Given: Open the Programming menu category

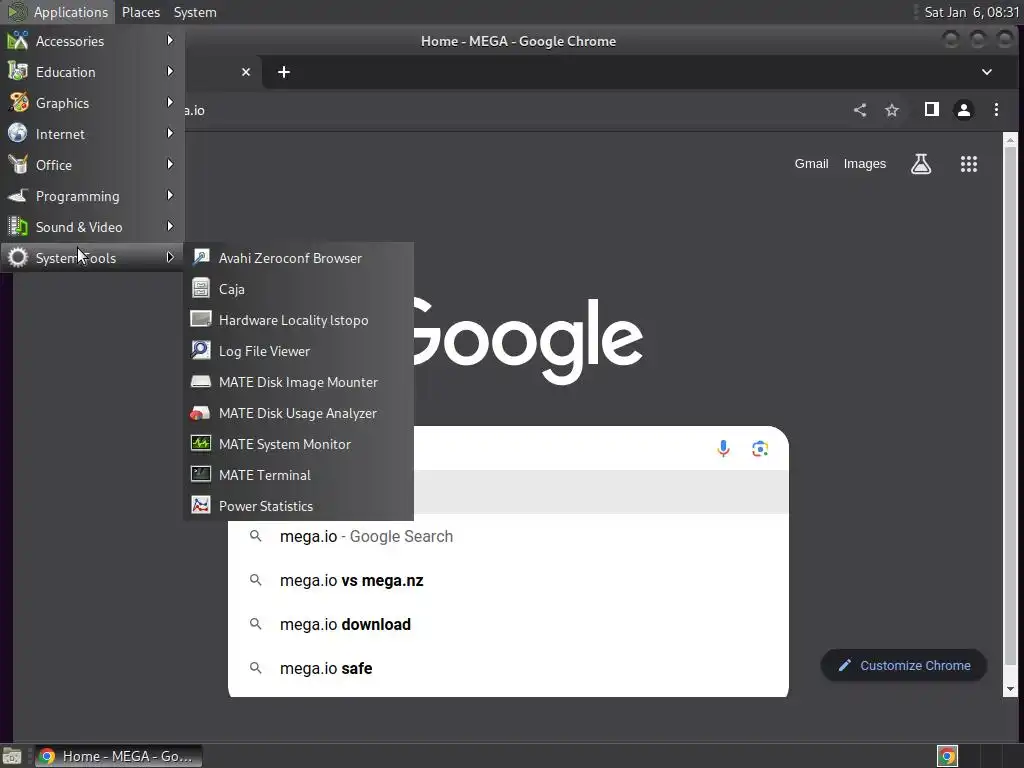Looking at the screenshot, I should (92, 196).
